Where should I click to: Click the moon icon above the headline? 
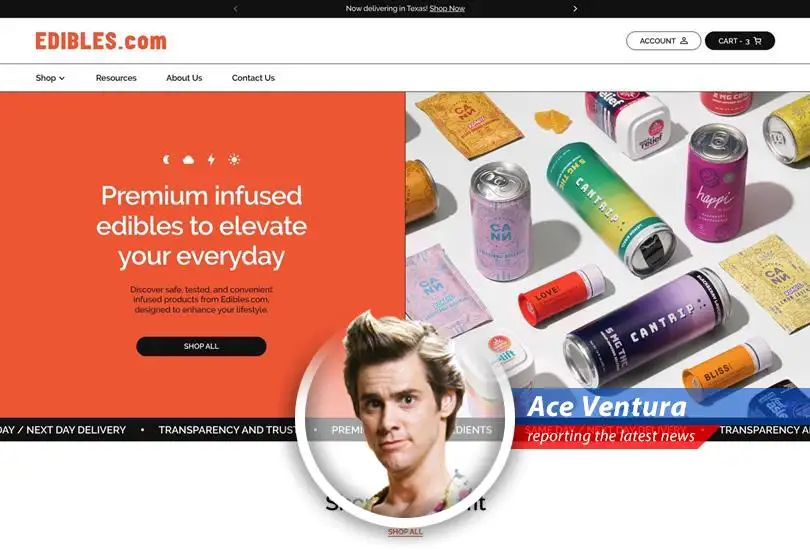(x=166, y=160)
